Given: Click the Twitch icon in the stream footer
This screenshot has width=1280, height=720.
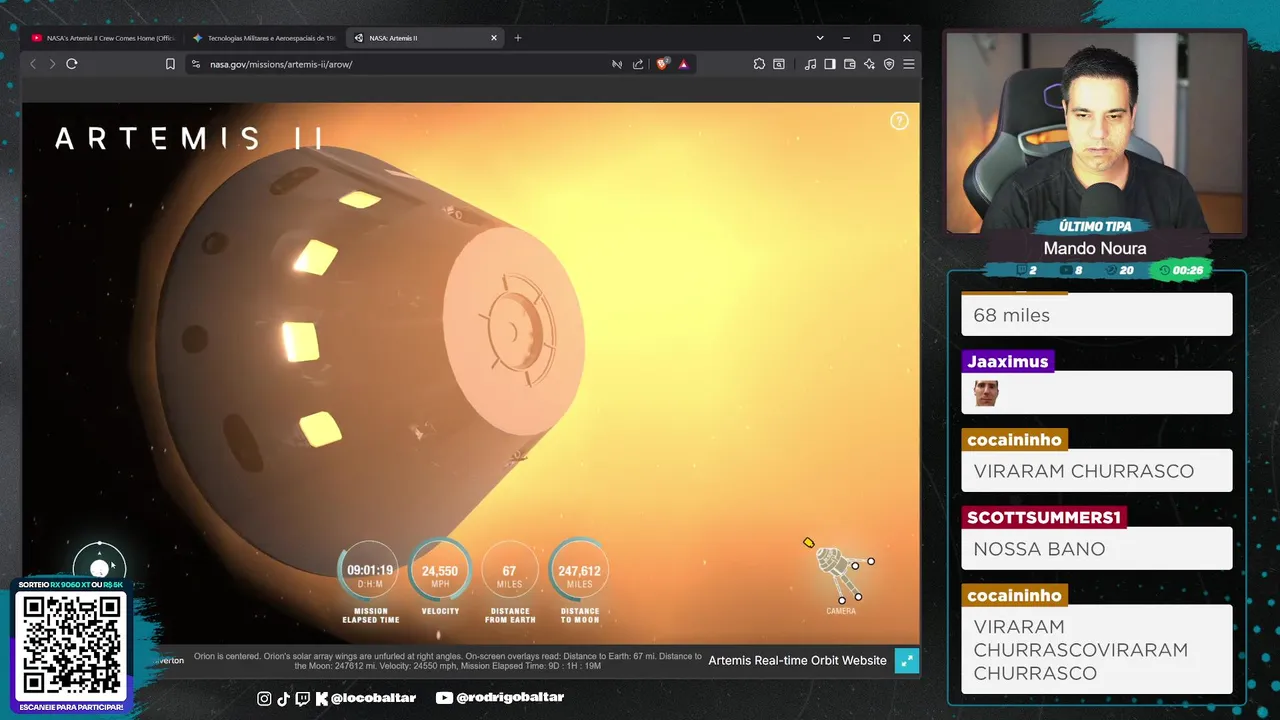Looking at the screenshot, I should (302, 698).
